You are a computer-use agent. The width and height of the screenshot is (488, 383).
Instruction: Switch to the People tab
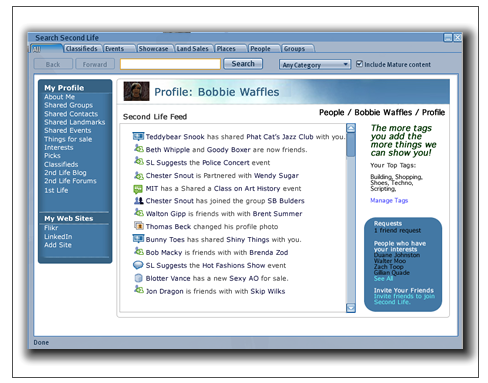(x=263, y=49)
